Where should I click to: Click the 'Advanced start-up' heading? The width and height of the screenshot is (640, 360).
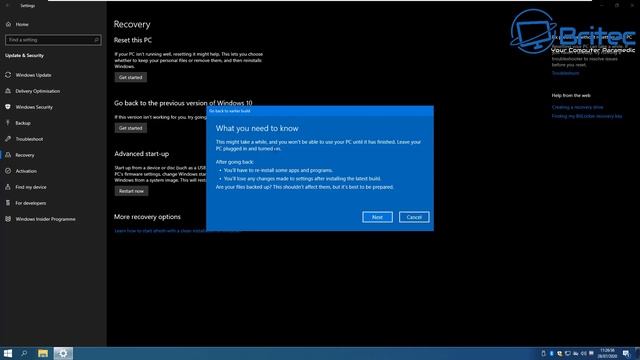click(x=142, y=154)
